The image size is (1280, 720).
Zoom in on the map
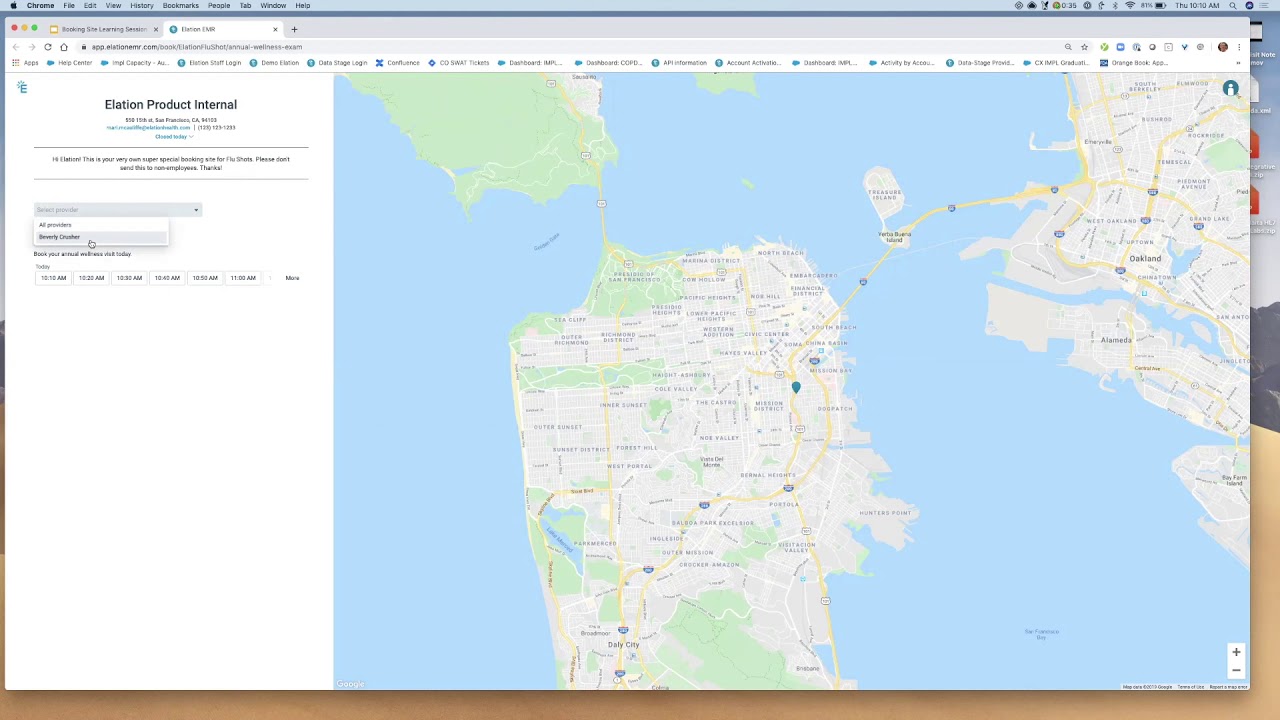coord(1236,652)
